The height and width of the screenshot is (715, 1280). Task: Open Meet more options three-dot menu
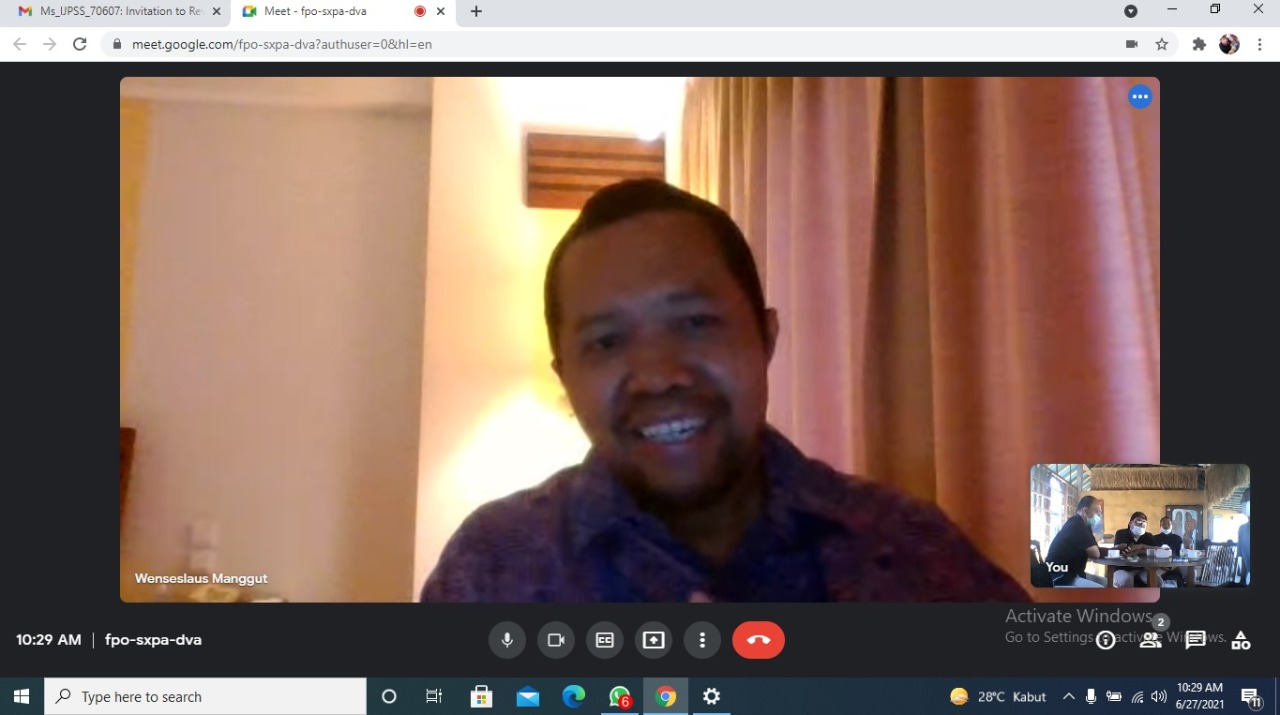702,640
